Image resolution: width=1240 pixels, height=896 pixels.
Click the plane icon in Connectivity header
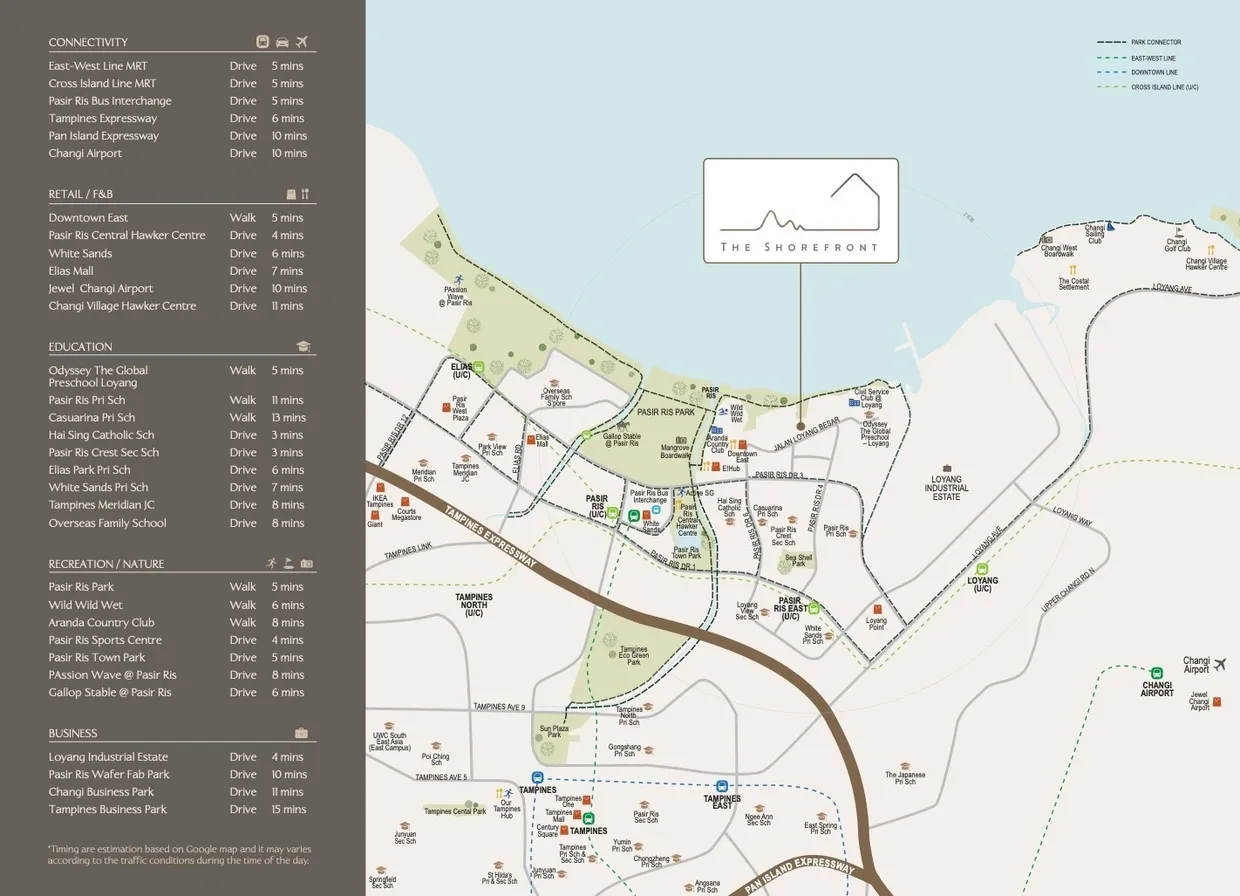pyautogui.click(x=302, y=42)
